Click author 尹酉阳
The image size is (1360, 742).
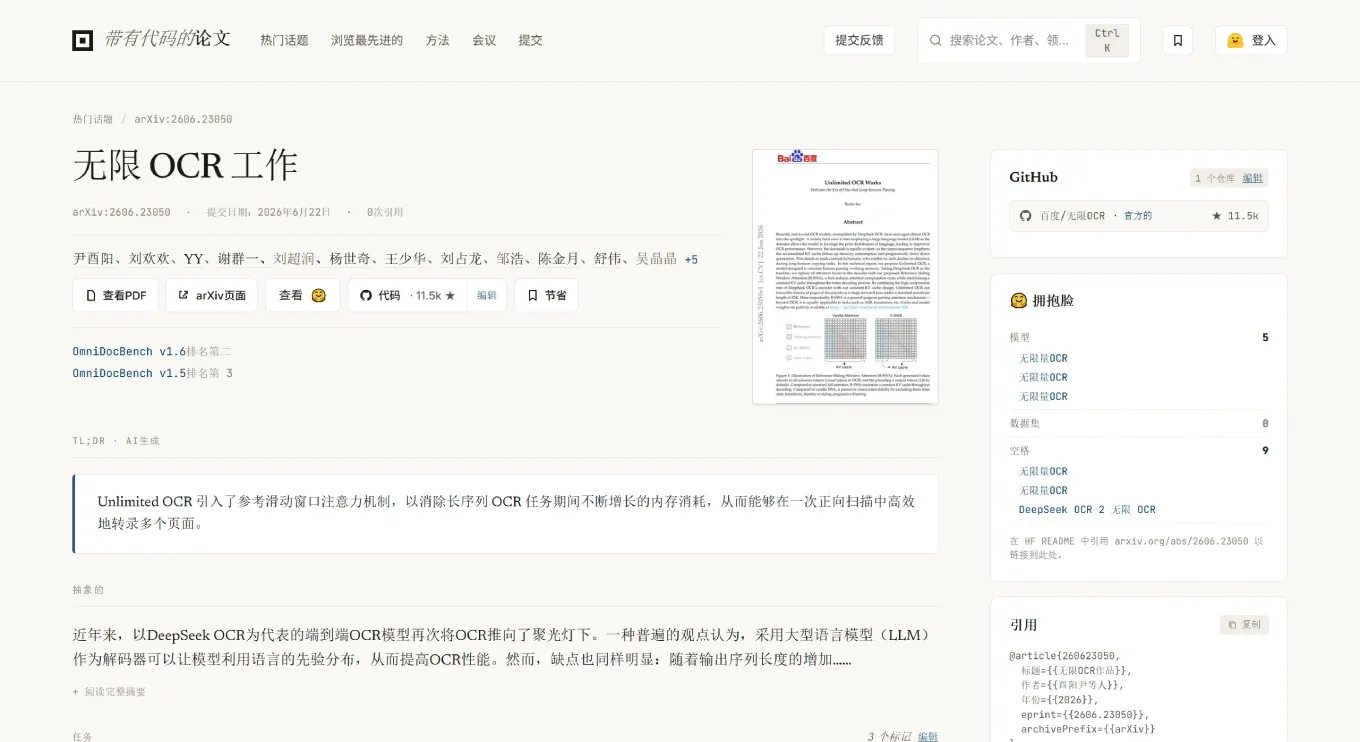(x=93, y=259)
